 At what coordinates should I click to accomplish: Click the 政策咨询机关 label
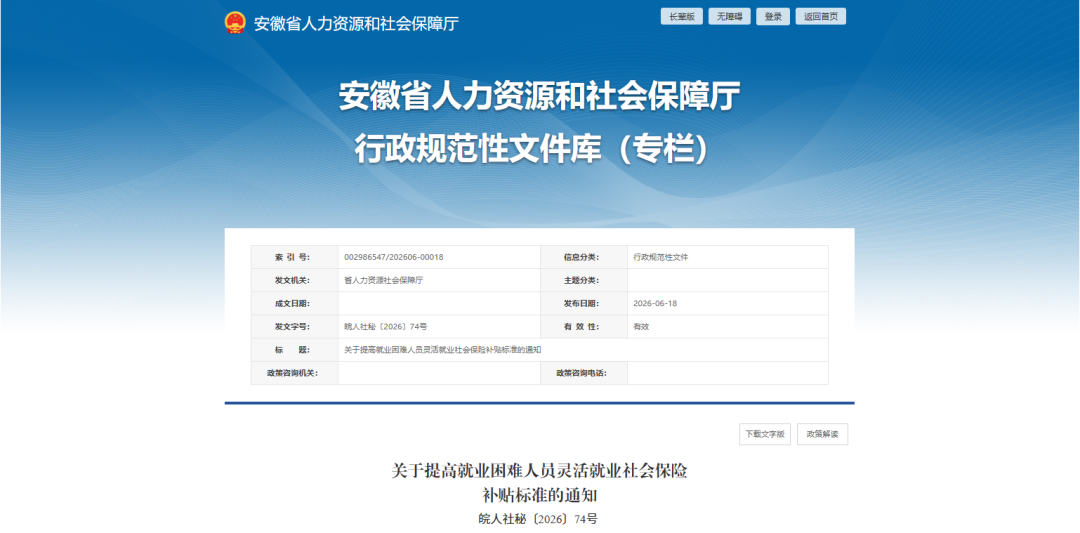293,373
